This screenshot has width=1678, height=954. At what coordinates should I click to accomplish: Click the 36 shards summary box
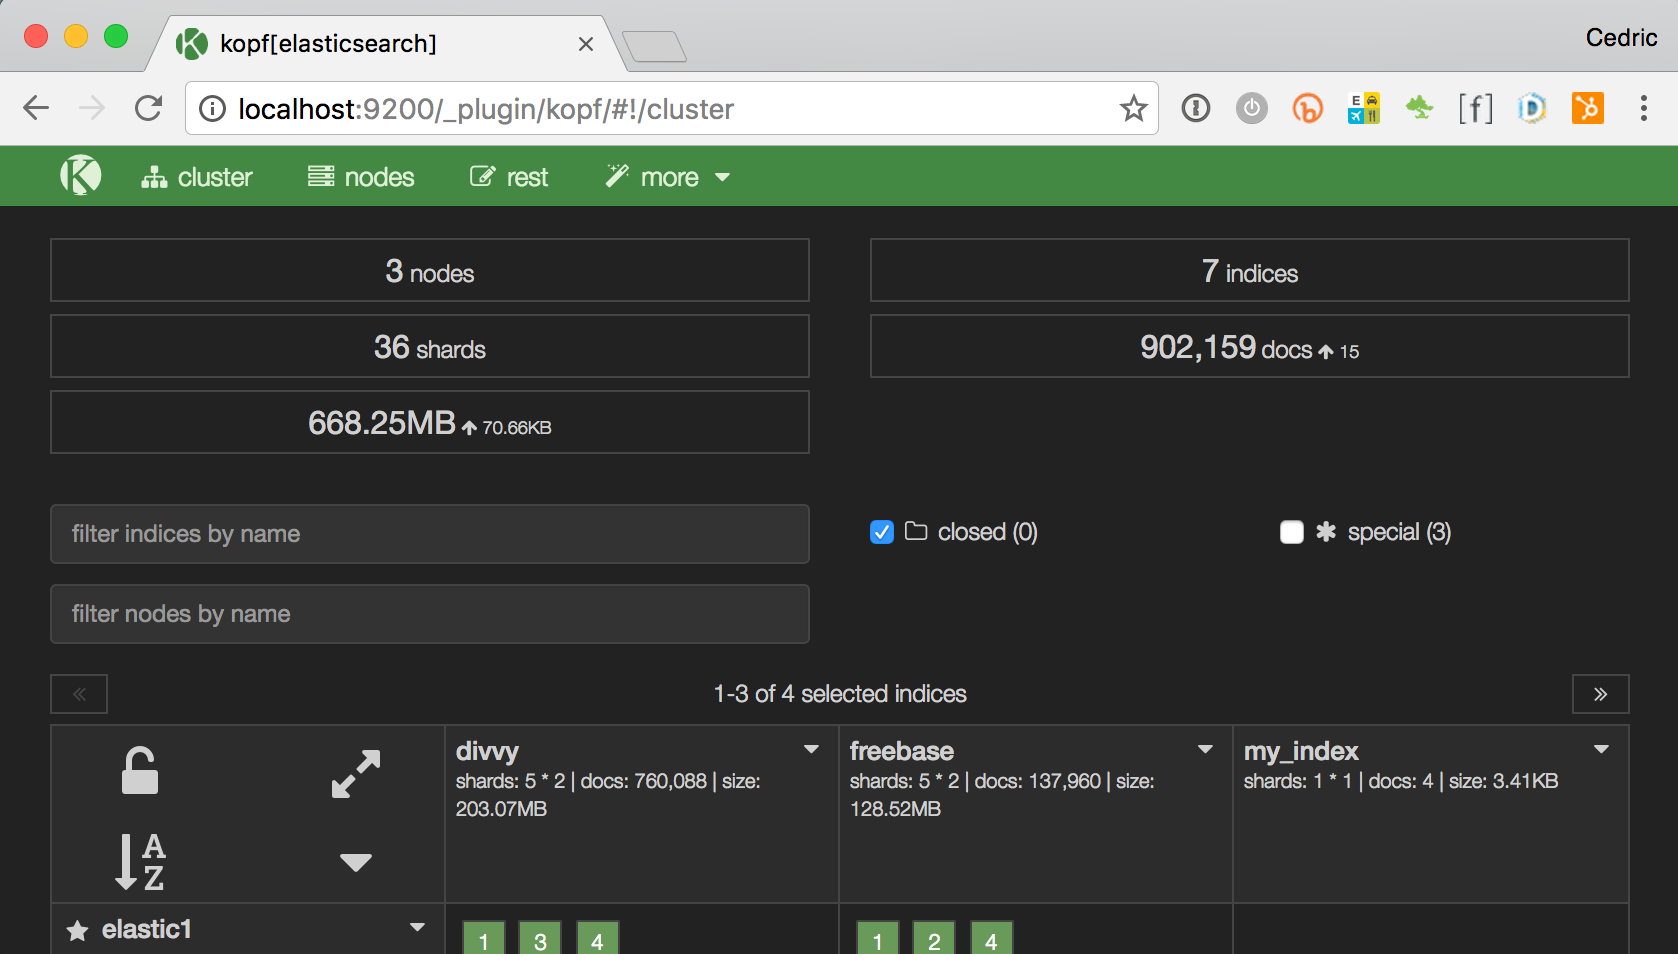[430, 346]
